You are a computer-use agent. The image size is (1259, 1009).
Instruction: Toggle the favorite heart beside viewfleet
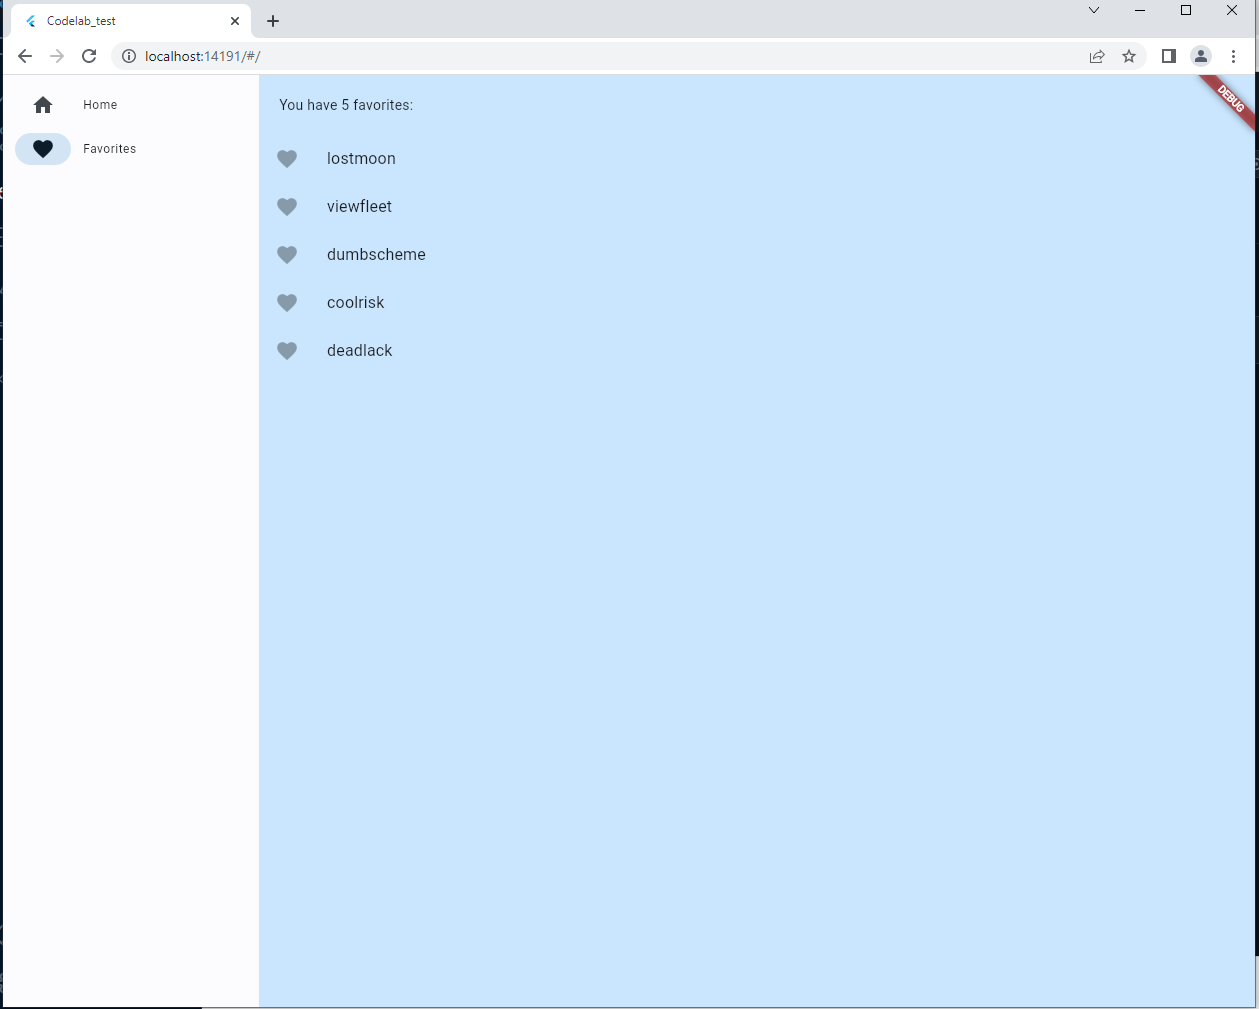287,206
